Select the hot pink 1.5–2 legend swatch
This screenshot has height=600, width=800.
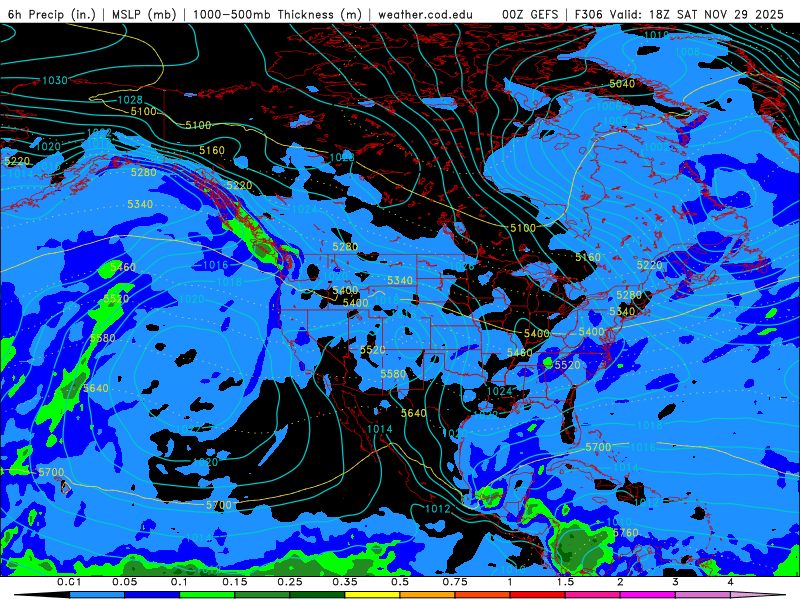[593, 595]
